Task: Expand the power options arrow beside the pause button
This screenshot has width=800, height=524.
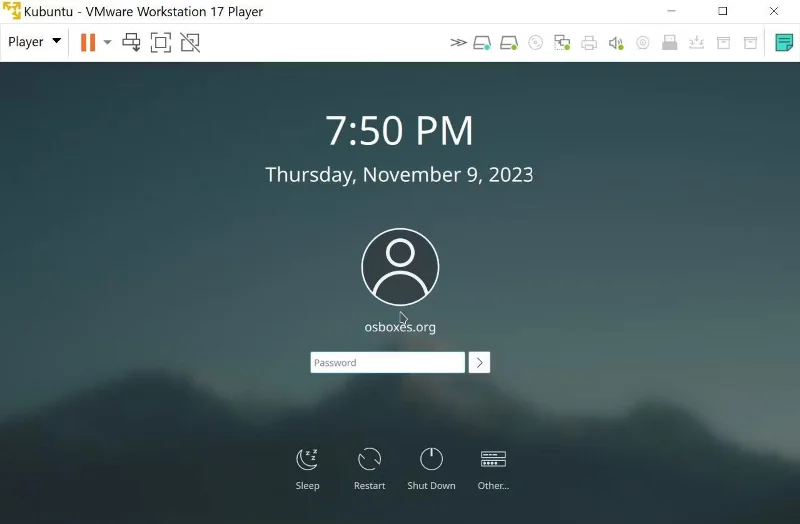Action: 107,42
